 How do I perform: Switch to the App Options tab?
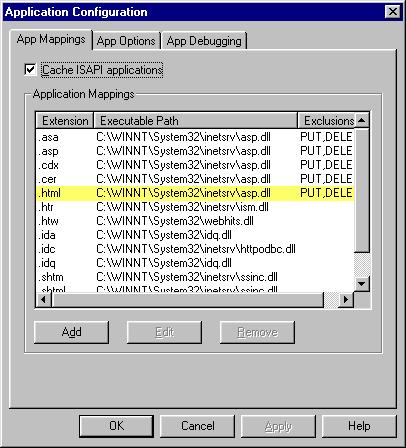126,41
